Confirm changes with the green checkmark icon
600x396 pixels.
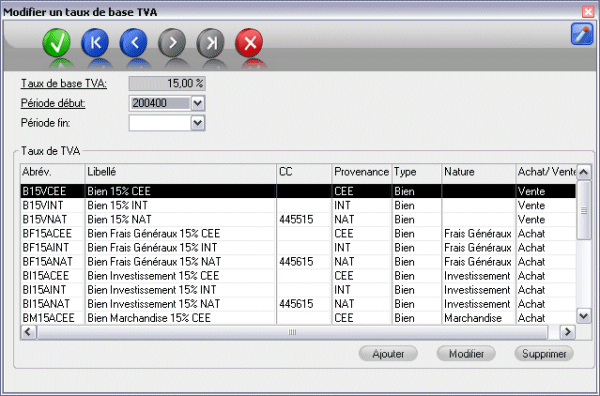[x=57, y=42]
